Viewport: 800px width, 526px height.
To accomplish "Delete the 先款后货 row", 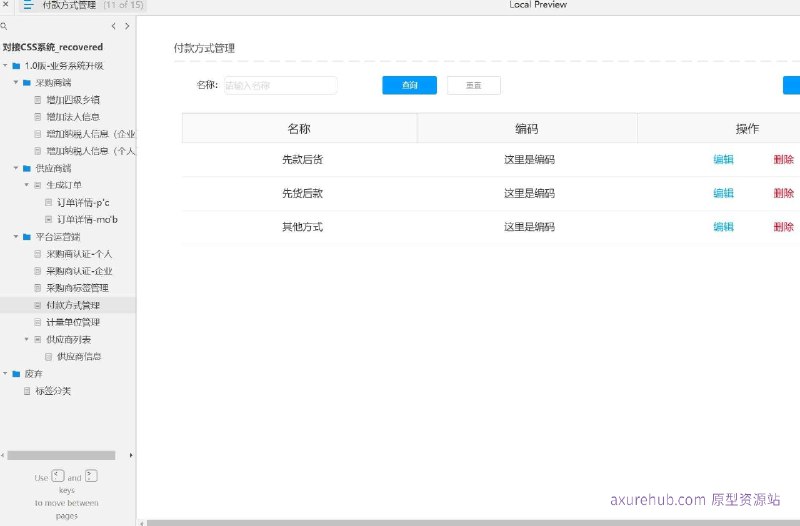I will (x=784, y=159).
